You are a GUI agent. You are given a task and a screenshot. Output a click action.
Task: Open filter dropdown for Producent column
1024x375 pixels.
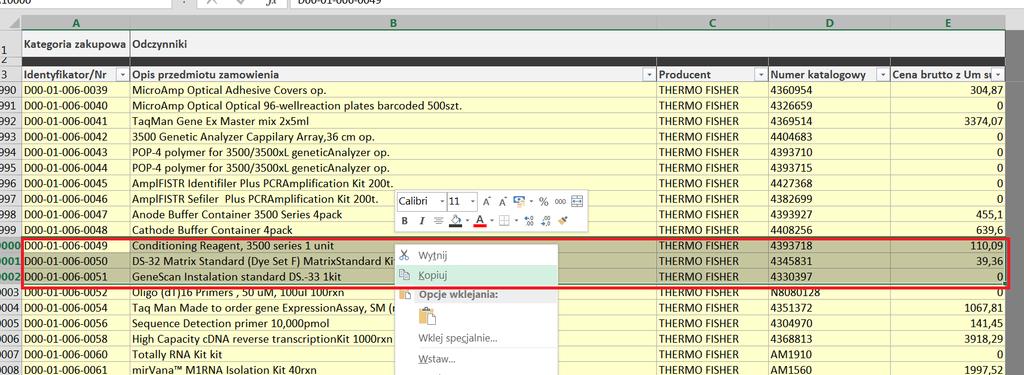pyautogui.click(x=760, y=74)
